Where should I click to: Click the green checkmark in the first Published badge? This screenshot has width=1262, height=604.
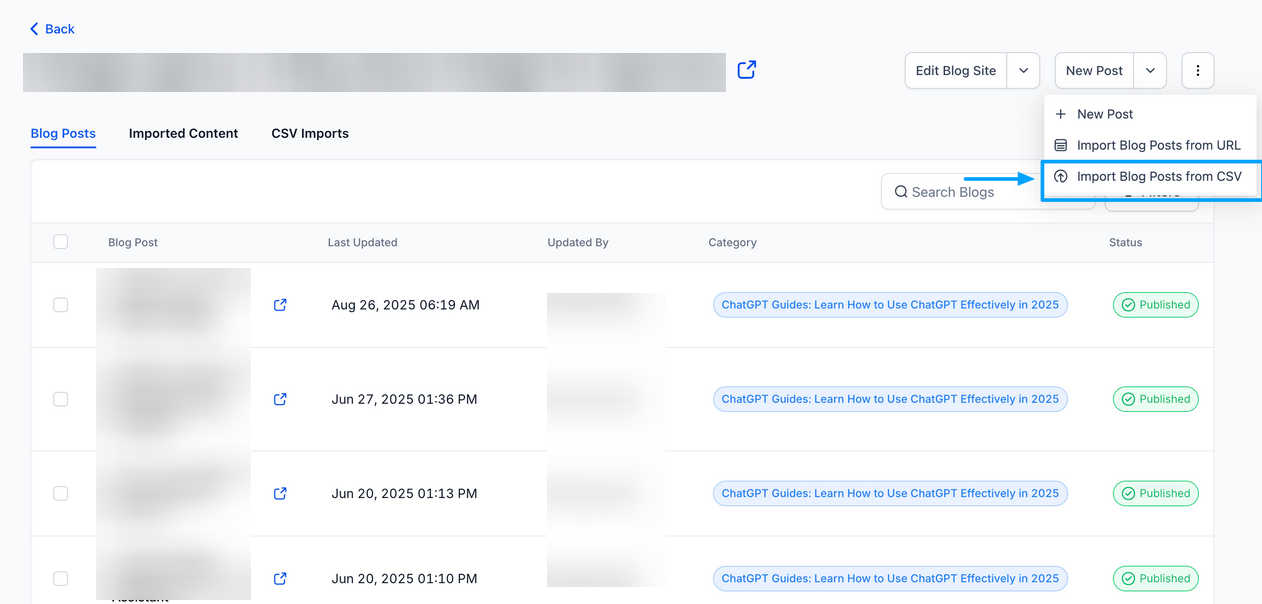(1128, 305)
